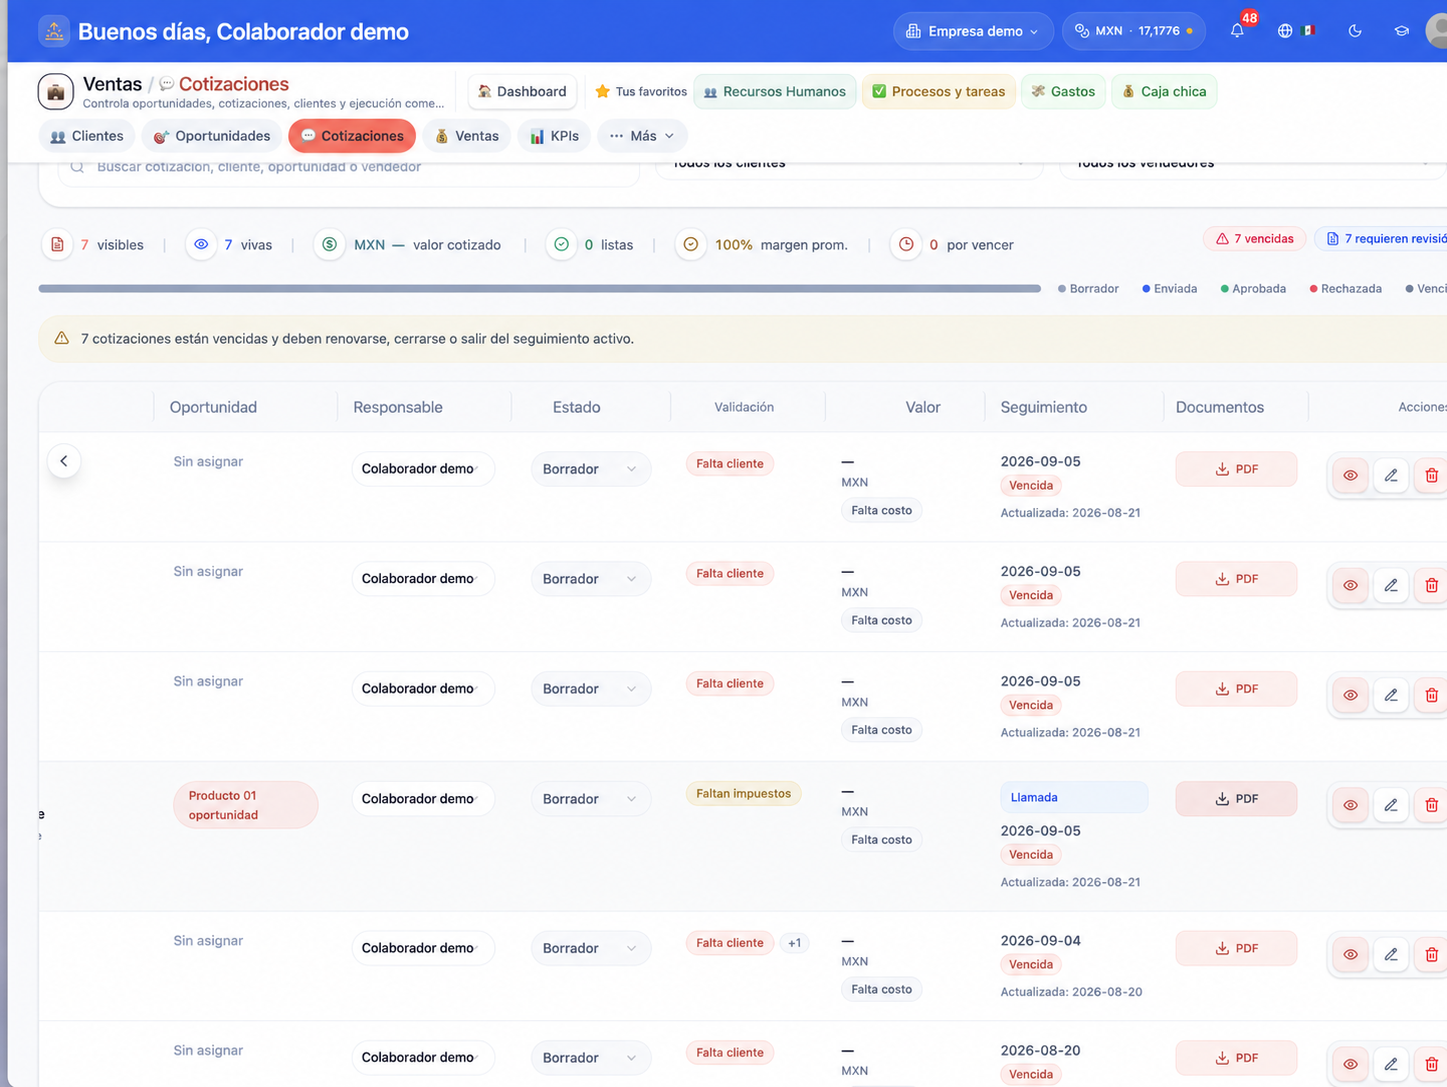The height and width of the screenshot is (1087, 1447).
Task: Click the dollar icon beside valor cotizado
Action: [x=329, y=244]
